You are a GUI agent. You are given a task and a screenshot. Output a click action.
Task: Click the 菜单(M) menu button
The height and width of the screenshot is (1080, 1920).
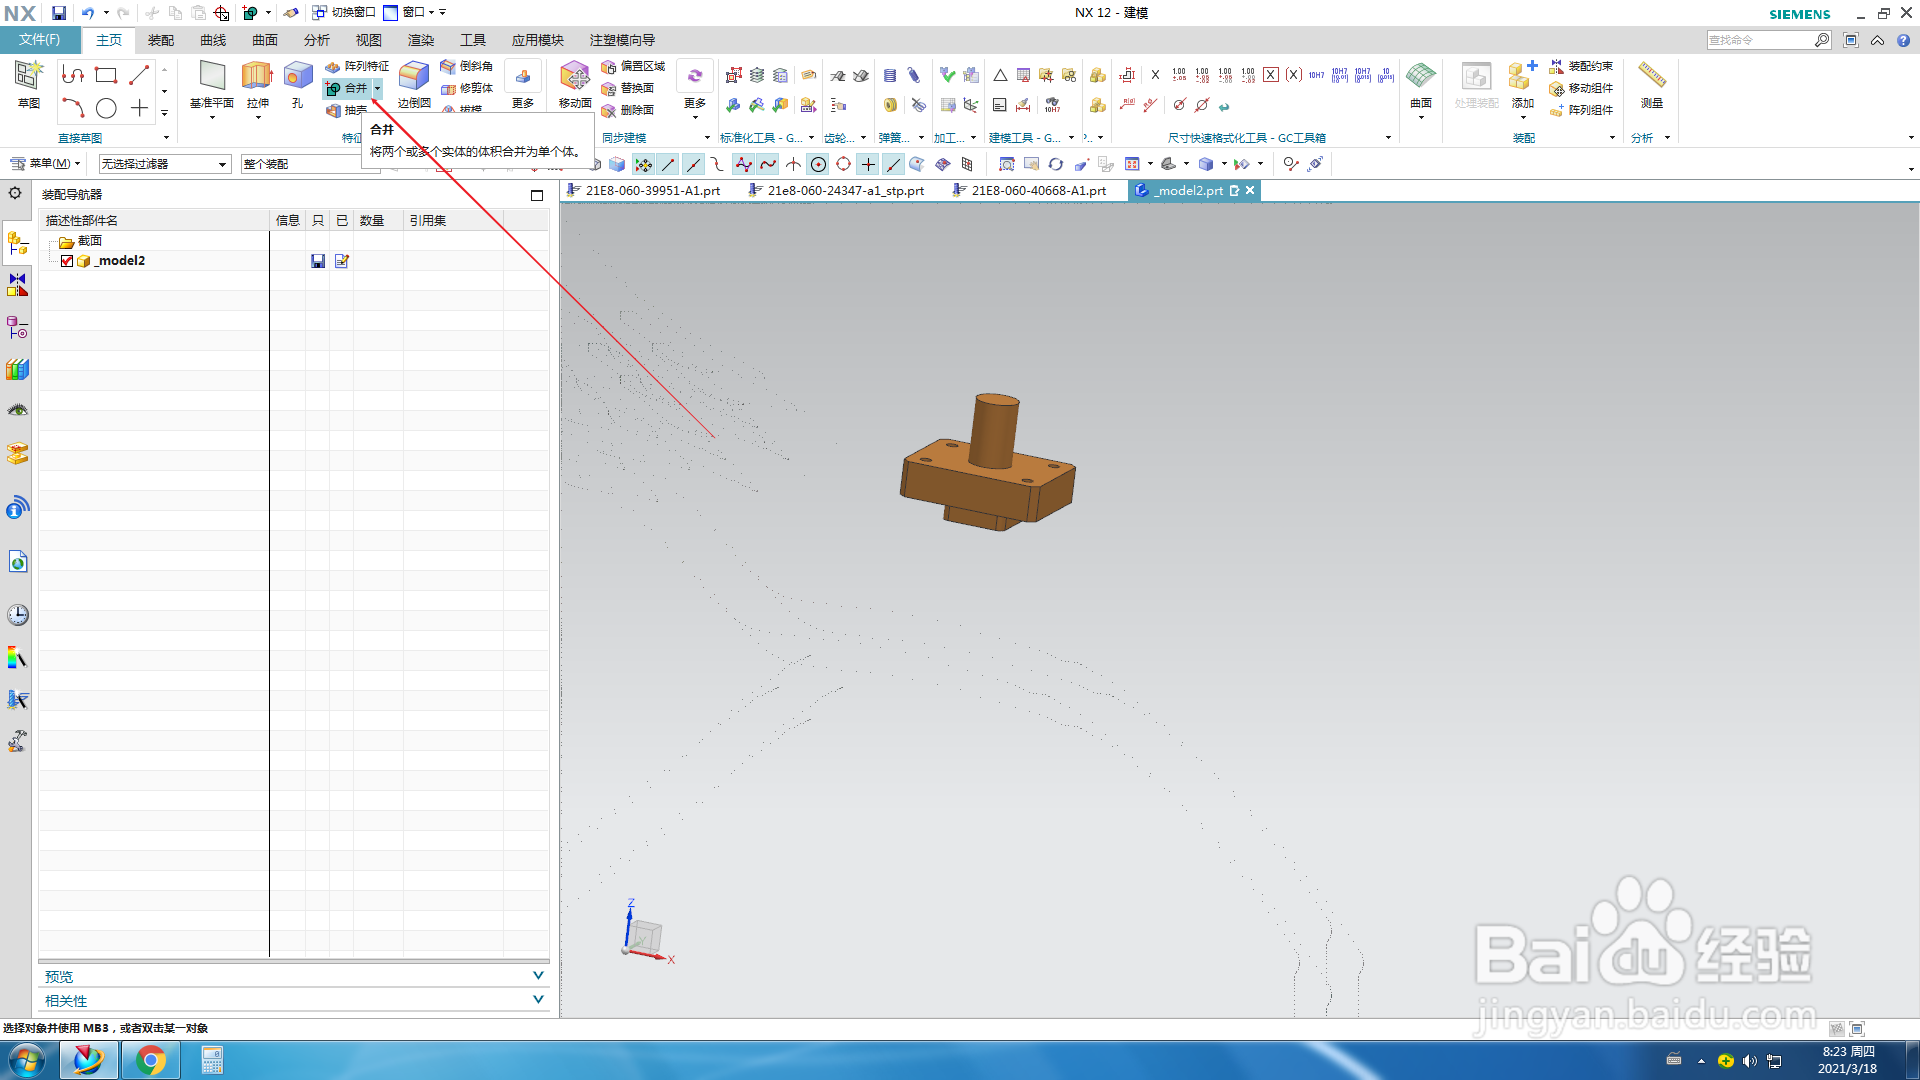coord(45,164)
